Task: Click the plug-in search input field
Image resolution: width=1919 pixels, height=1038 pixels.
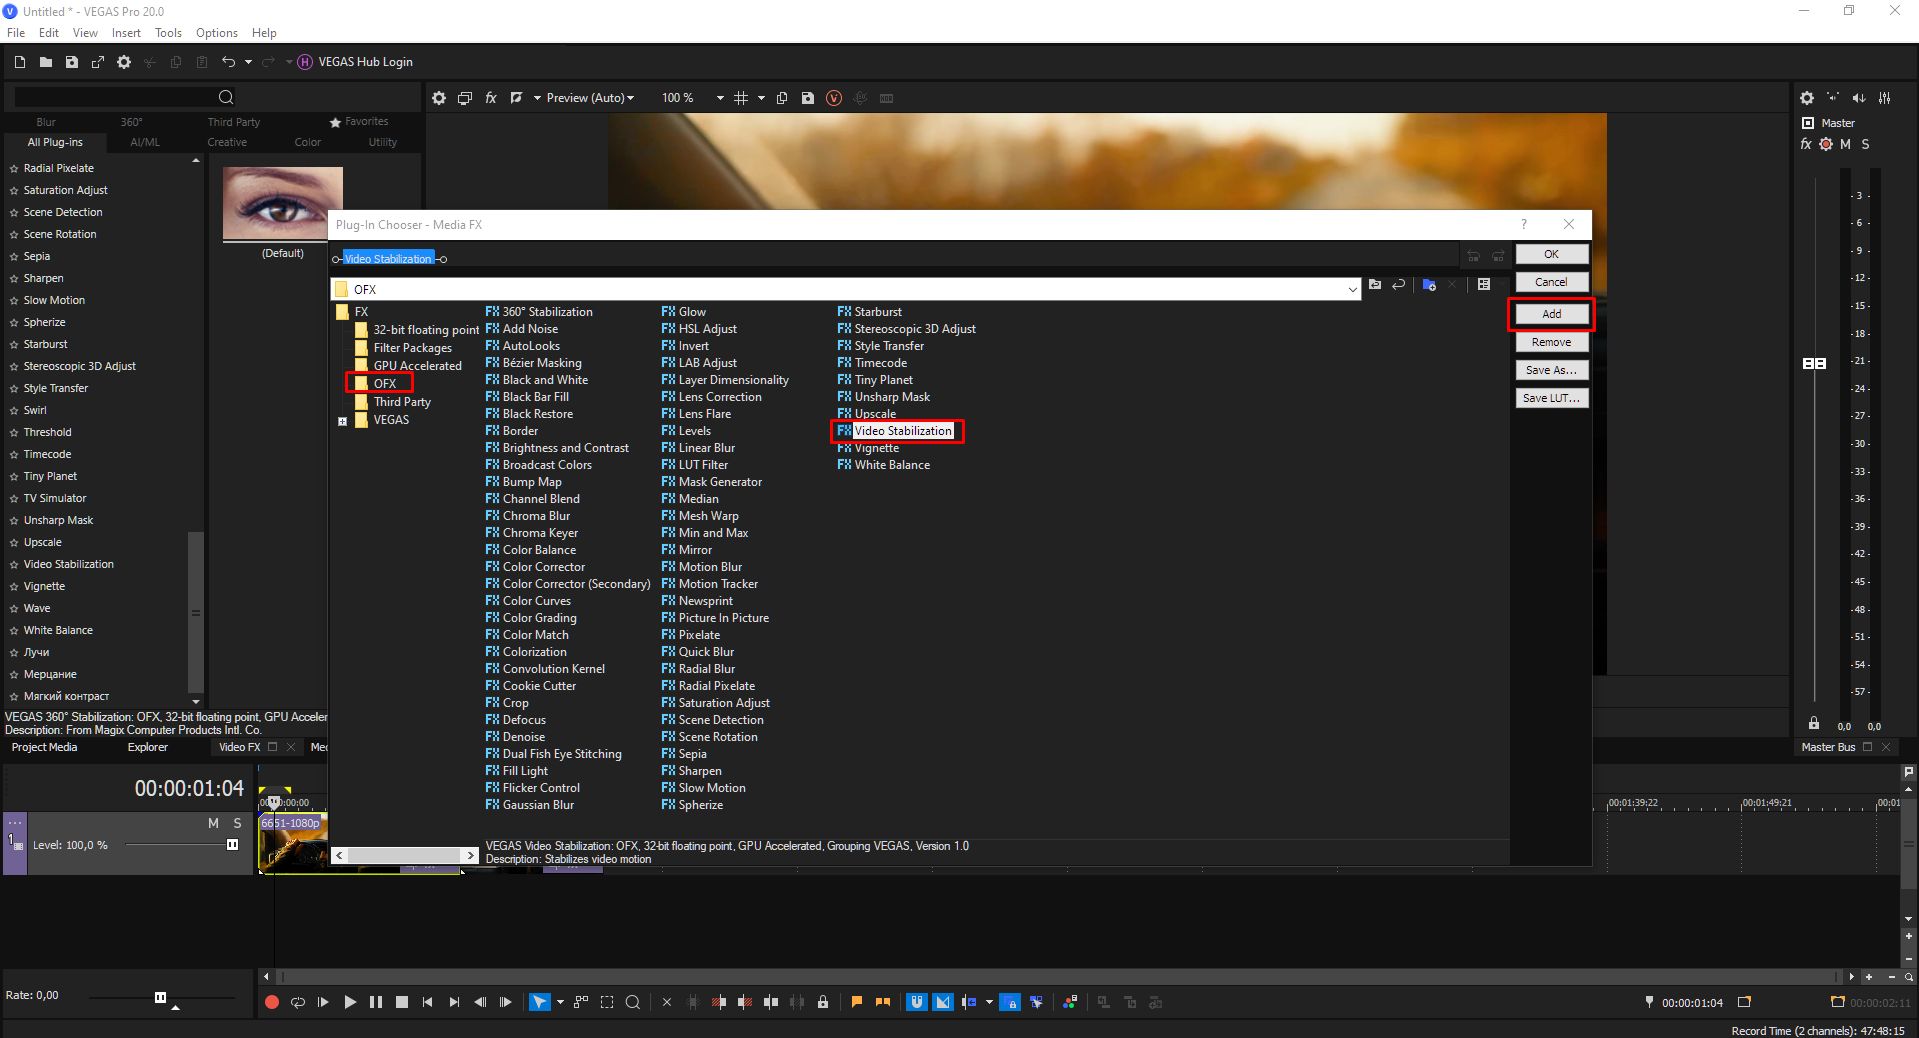Action: pos(114,97)
